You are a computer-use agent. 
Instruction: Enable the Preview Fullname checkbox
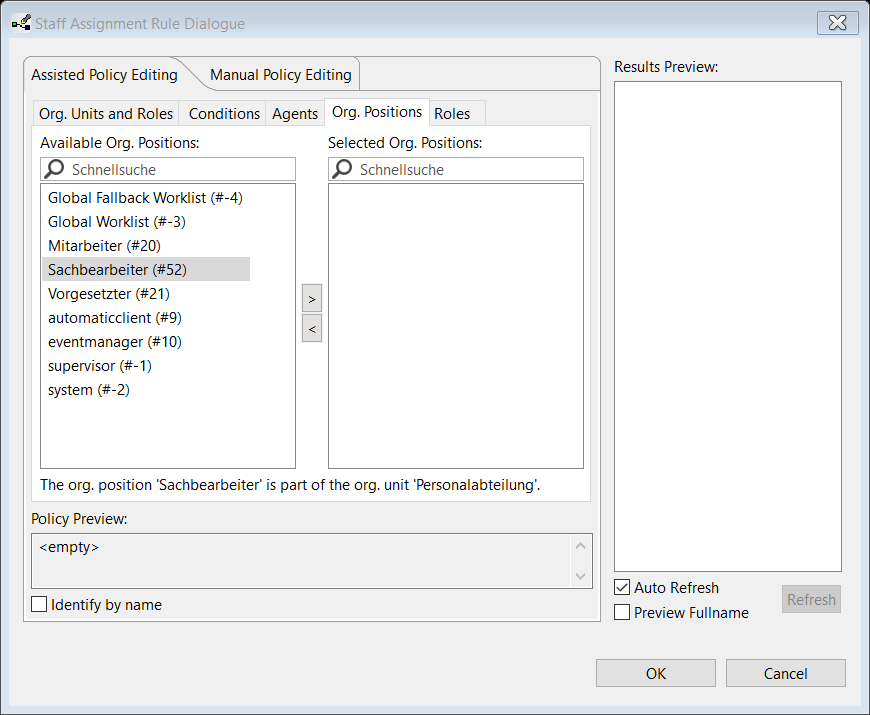coord(622,612)
